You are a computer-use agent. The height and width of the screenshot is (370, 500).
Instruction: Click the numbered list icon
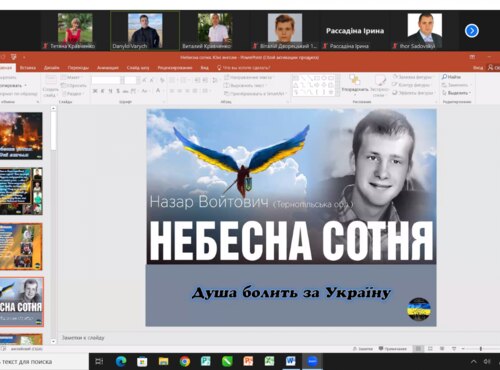coord(183,80)
